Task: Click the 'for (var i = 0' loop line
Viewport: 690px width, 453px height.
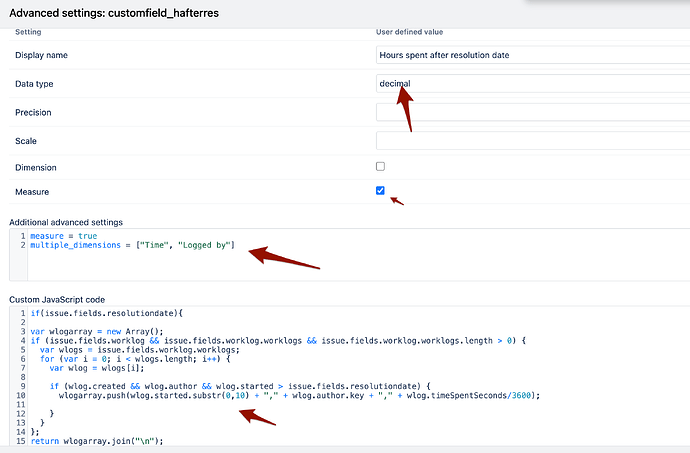Action: point(135,359)
